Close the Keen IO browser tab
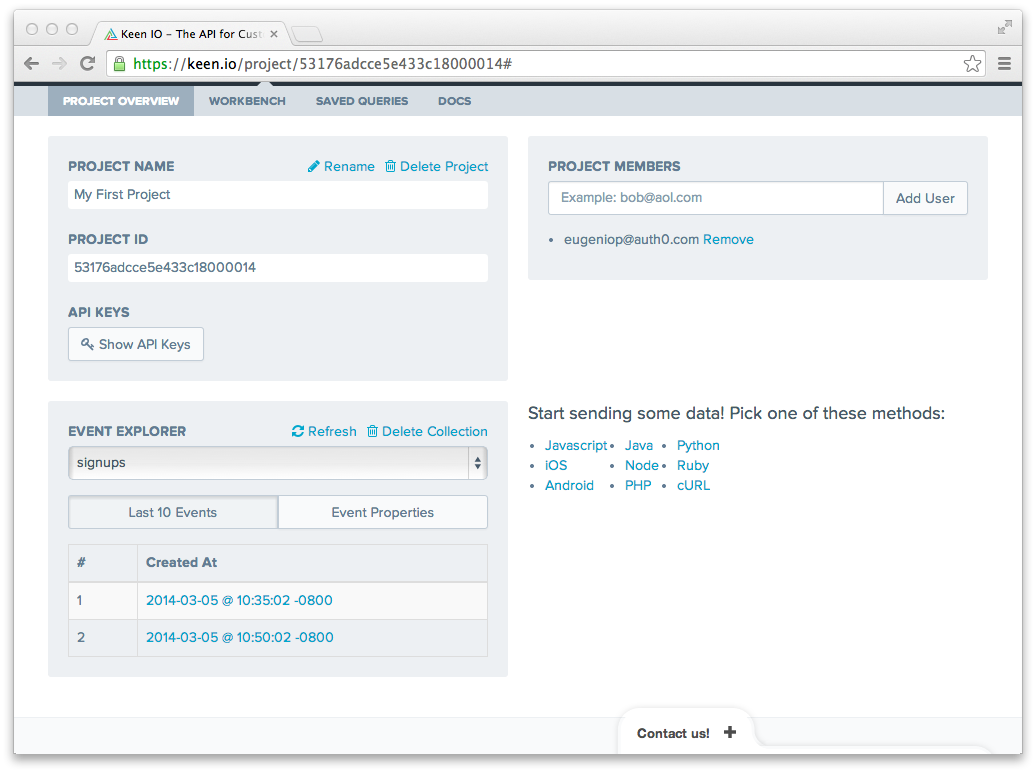The width and height of the screenshot is (1036, 774). pyautogui.click(x=274, y=34)
